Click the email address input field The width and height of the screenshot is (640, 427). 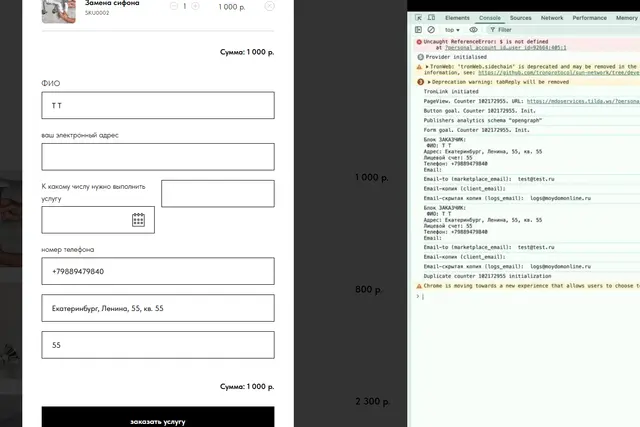coord(157,157)
